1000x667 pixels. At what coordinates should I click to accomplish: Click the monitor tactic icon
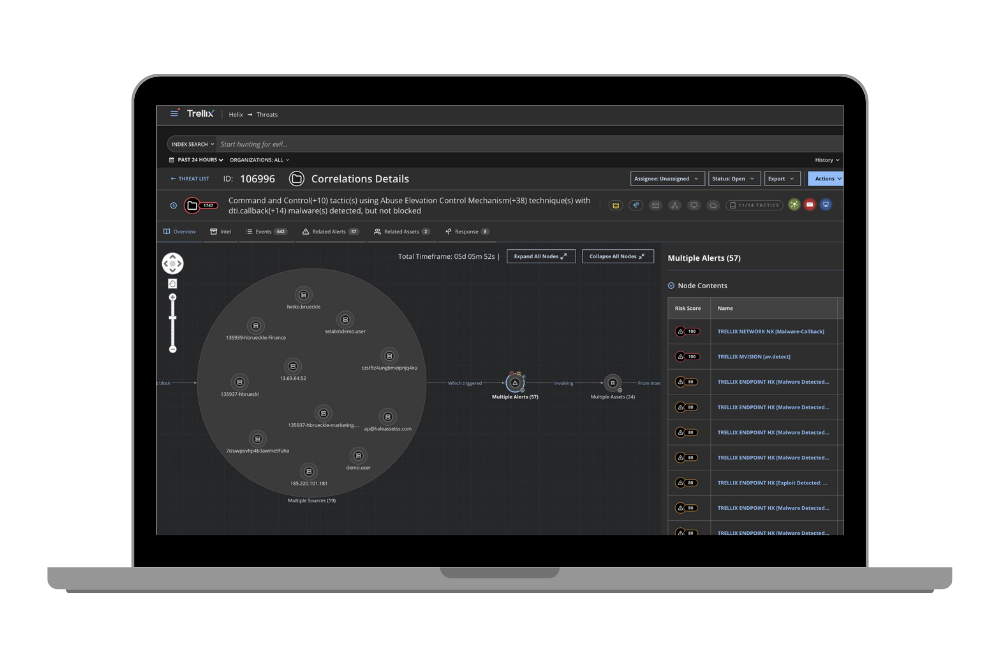pos(694,205)
